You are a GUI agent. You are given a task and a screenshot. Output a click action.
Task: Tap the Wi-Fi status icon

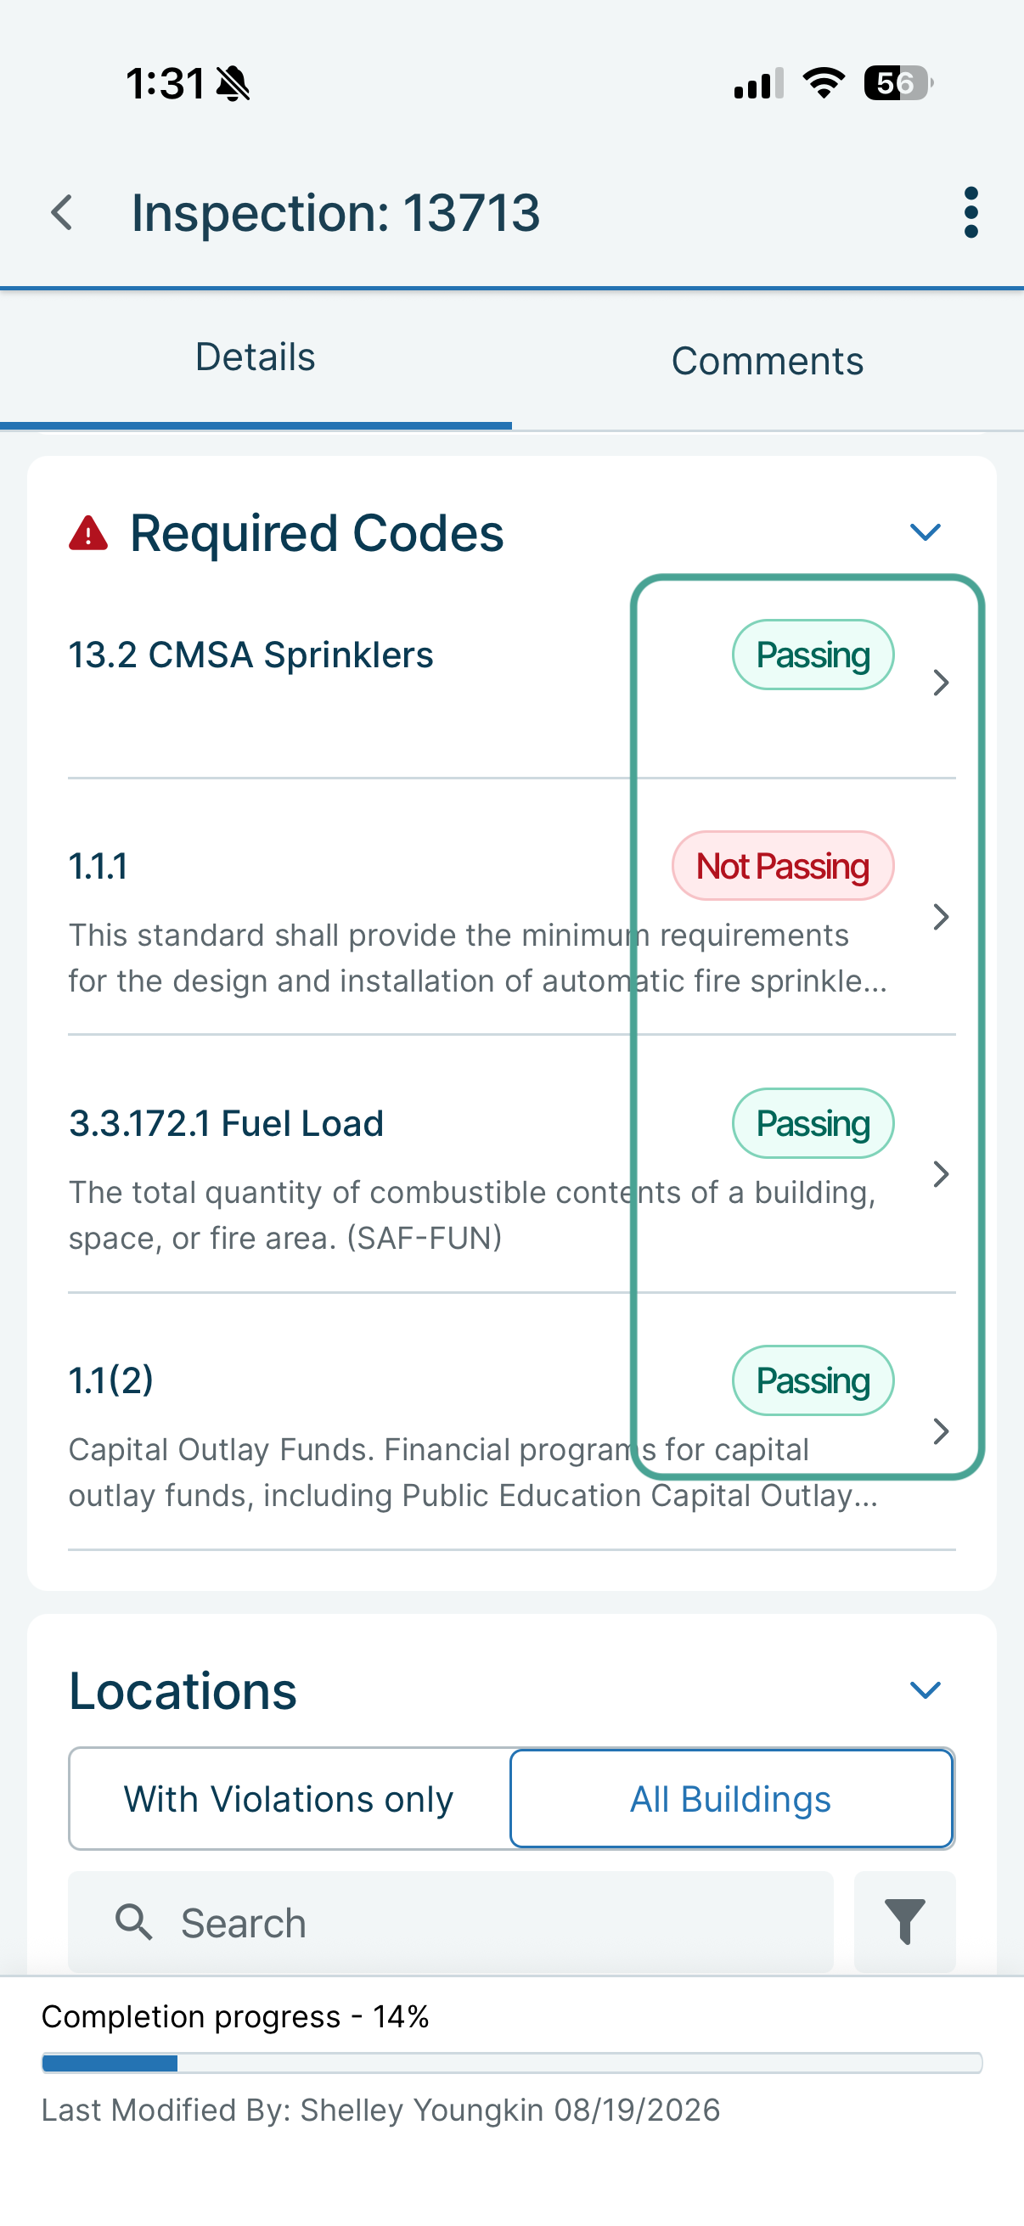click(824, 83)
